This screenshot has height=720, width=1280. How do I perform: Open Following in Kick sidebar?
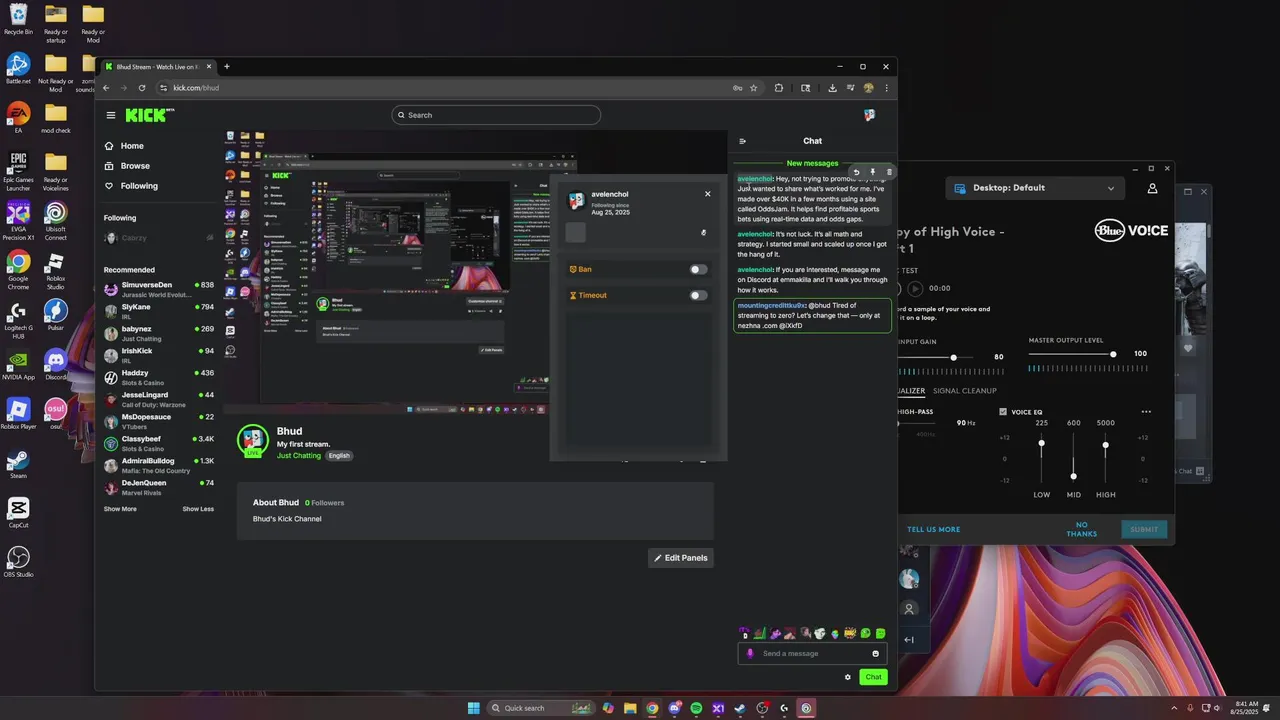[131, 186]
